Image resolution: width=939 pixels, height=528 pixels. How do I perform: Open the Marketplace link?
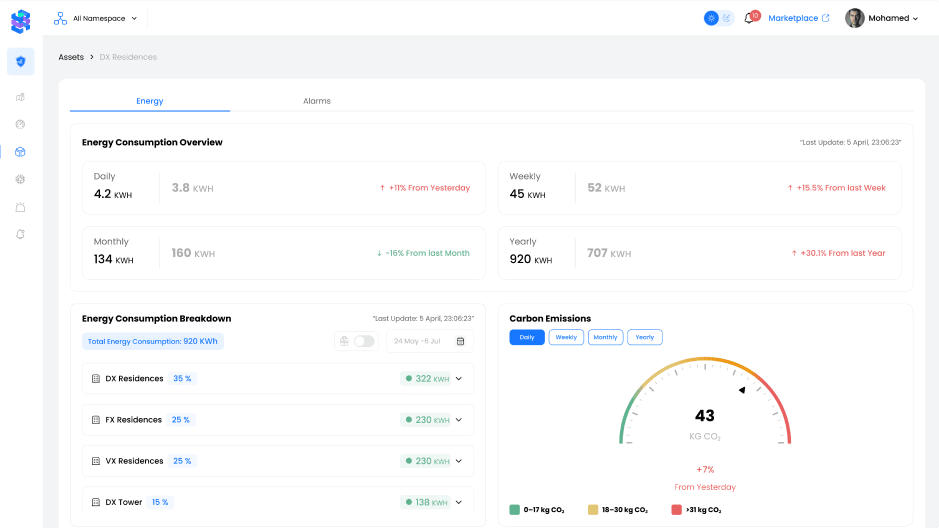(x=798, y=18)
